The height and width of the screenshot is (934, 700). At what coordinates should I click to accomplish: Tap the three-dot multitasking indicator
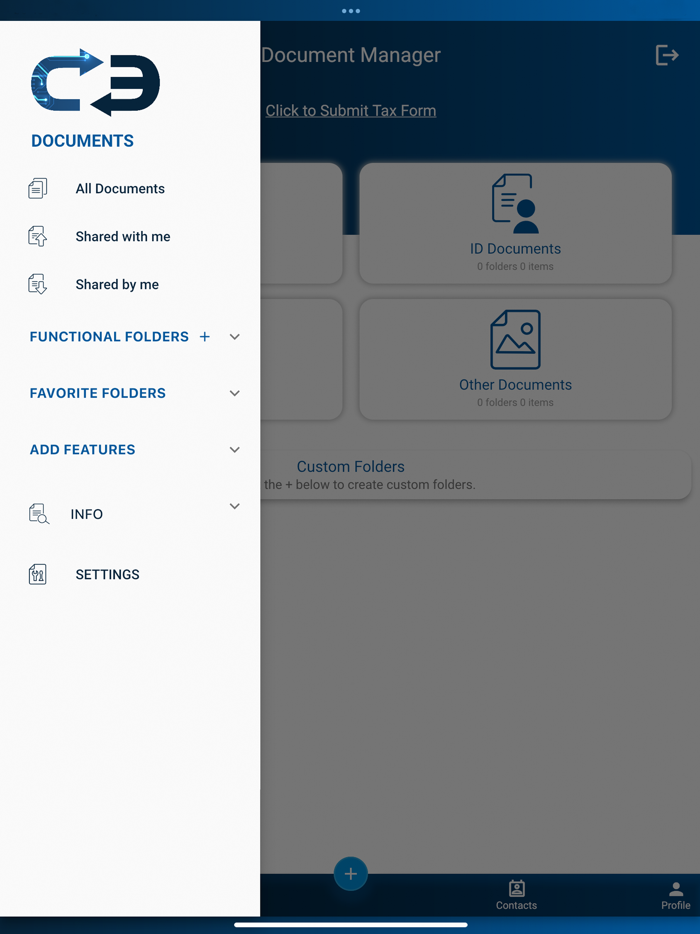(350, 11)
